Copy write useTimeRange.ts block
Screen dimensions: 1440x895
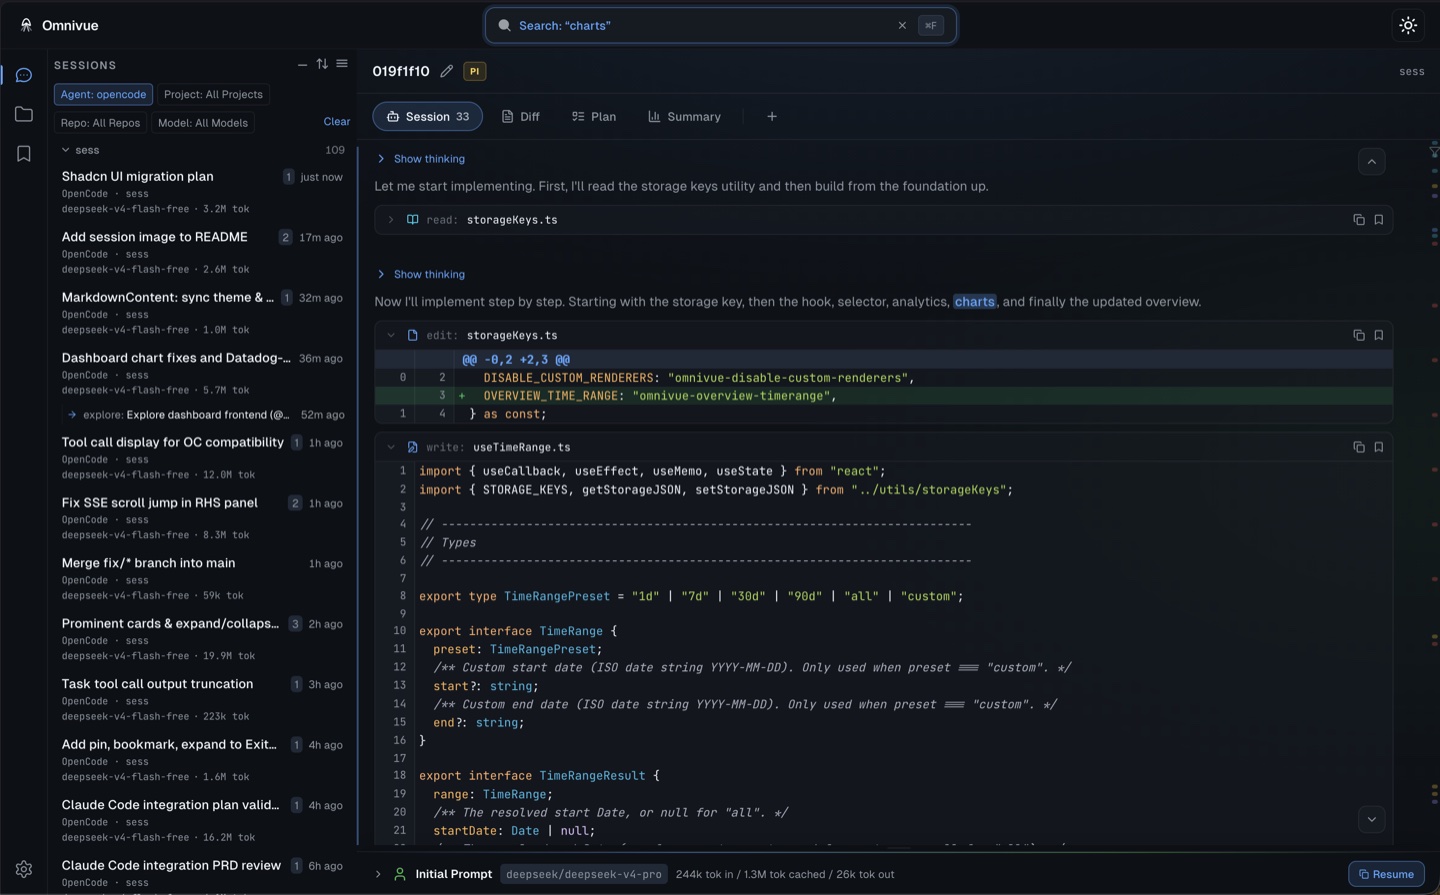pyautogui.click(x=1359, y=447)
